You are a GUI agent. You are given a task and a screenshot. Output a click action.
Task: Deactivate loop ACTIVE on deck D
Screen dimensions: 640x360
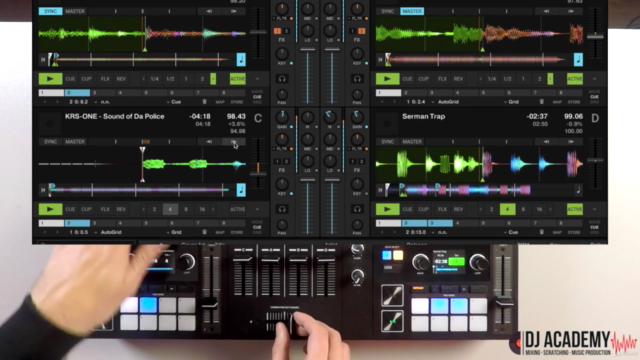pos(575,209)
